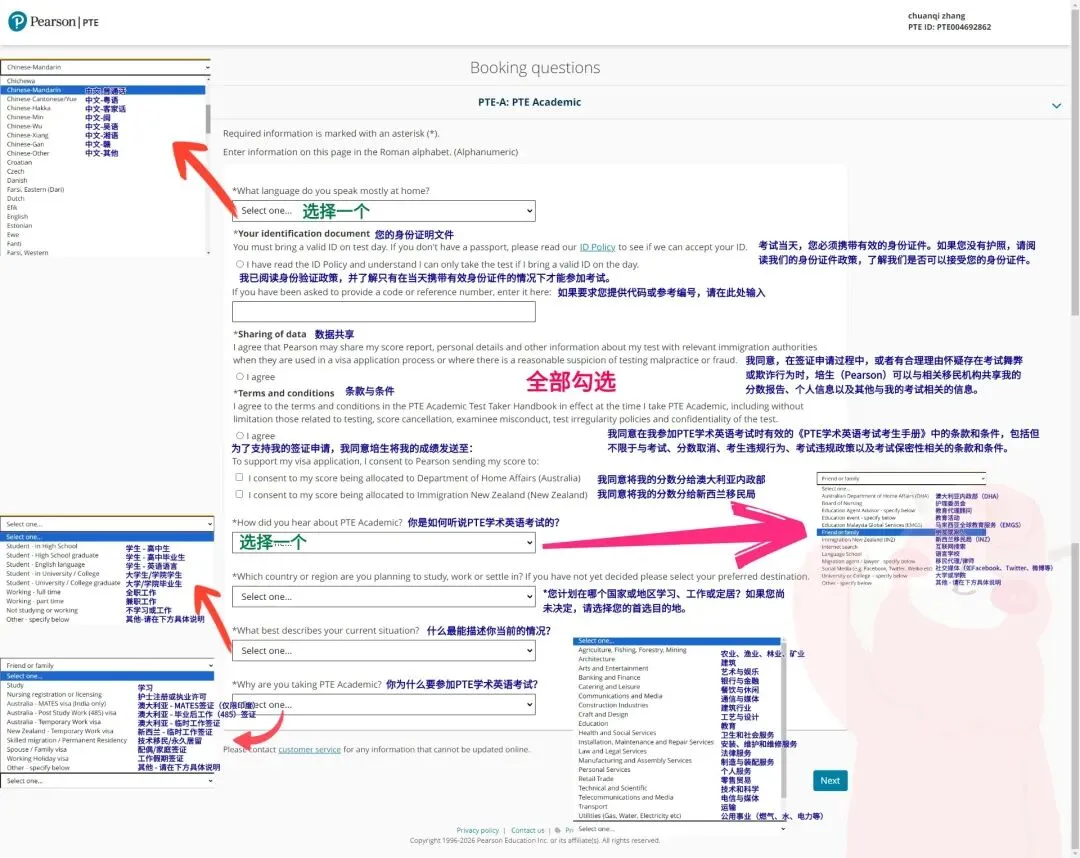Click the 'Booking questions' heading
Image resolution: width=1080 pixels, height=858 pixels.
535,67
